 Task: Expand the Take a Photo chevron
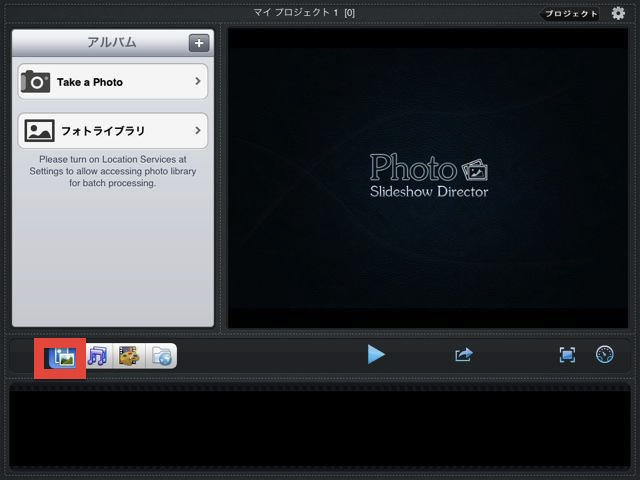click(198, 81)
